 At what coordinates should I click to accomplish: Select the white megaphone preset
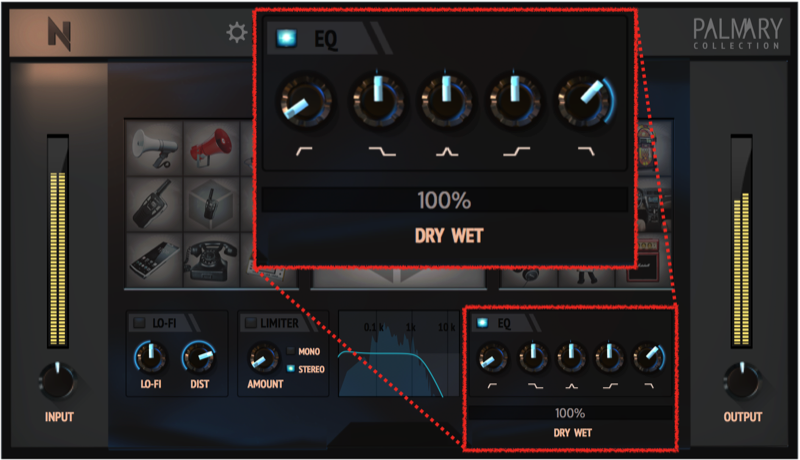[x=154, y=148]
